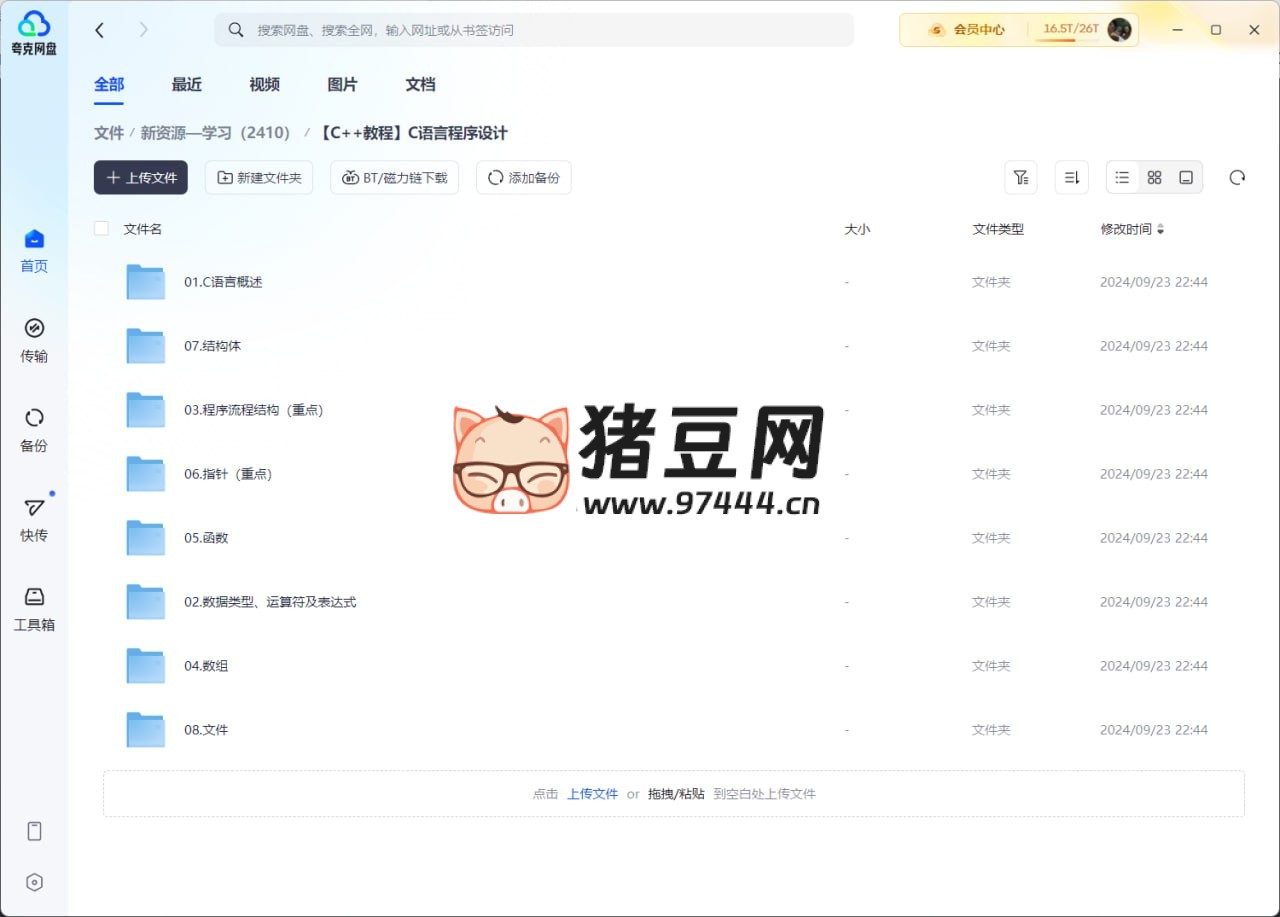Screen dimensions: 1280x917
Task: Open the 快传 (Quick Send) sidebar icon
Action: (x=34, y=518)
